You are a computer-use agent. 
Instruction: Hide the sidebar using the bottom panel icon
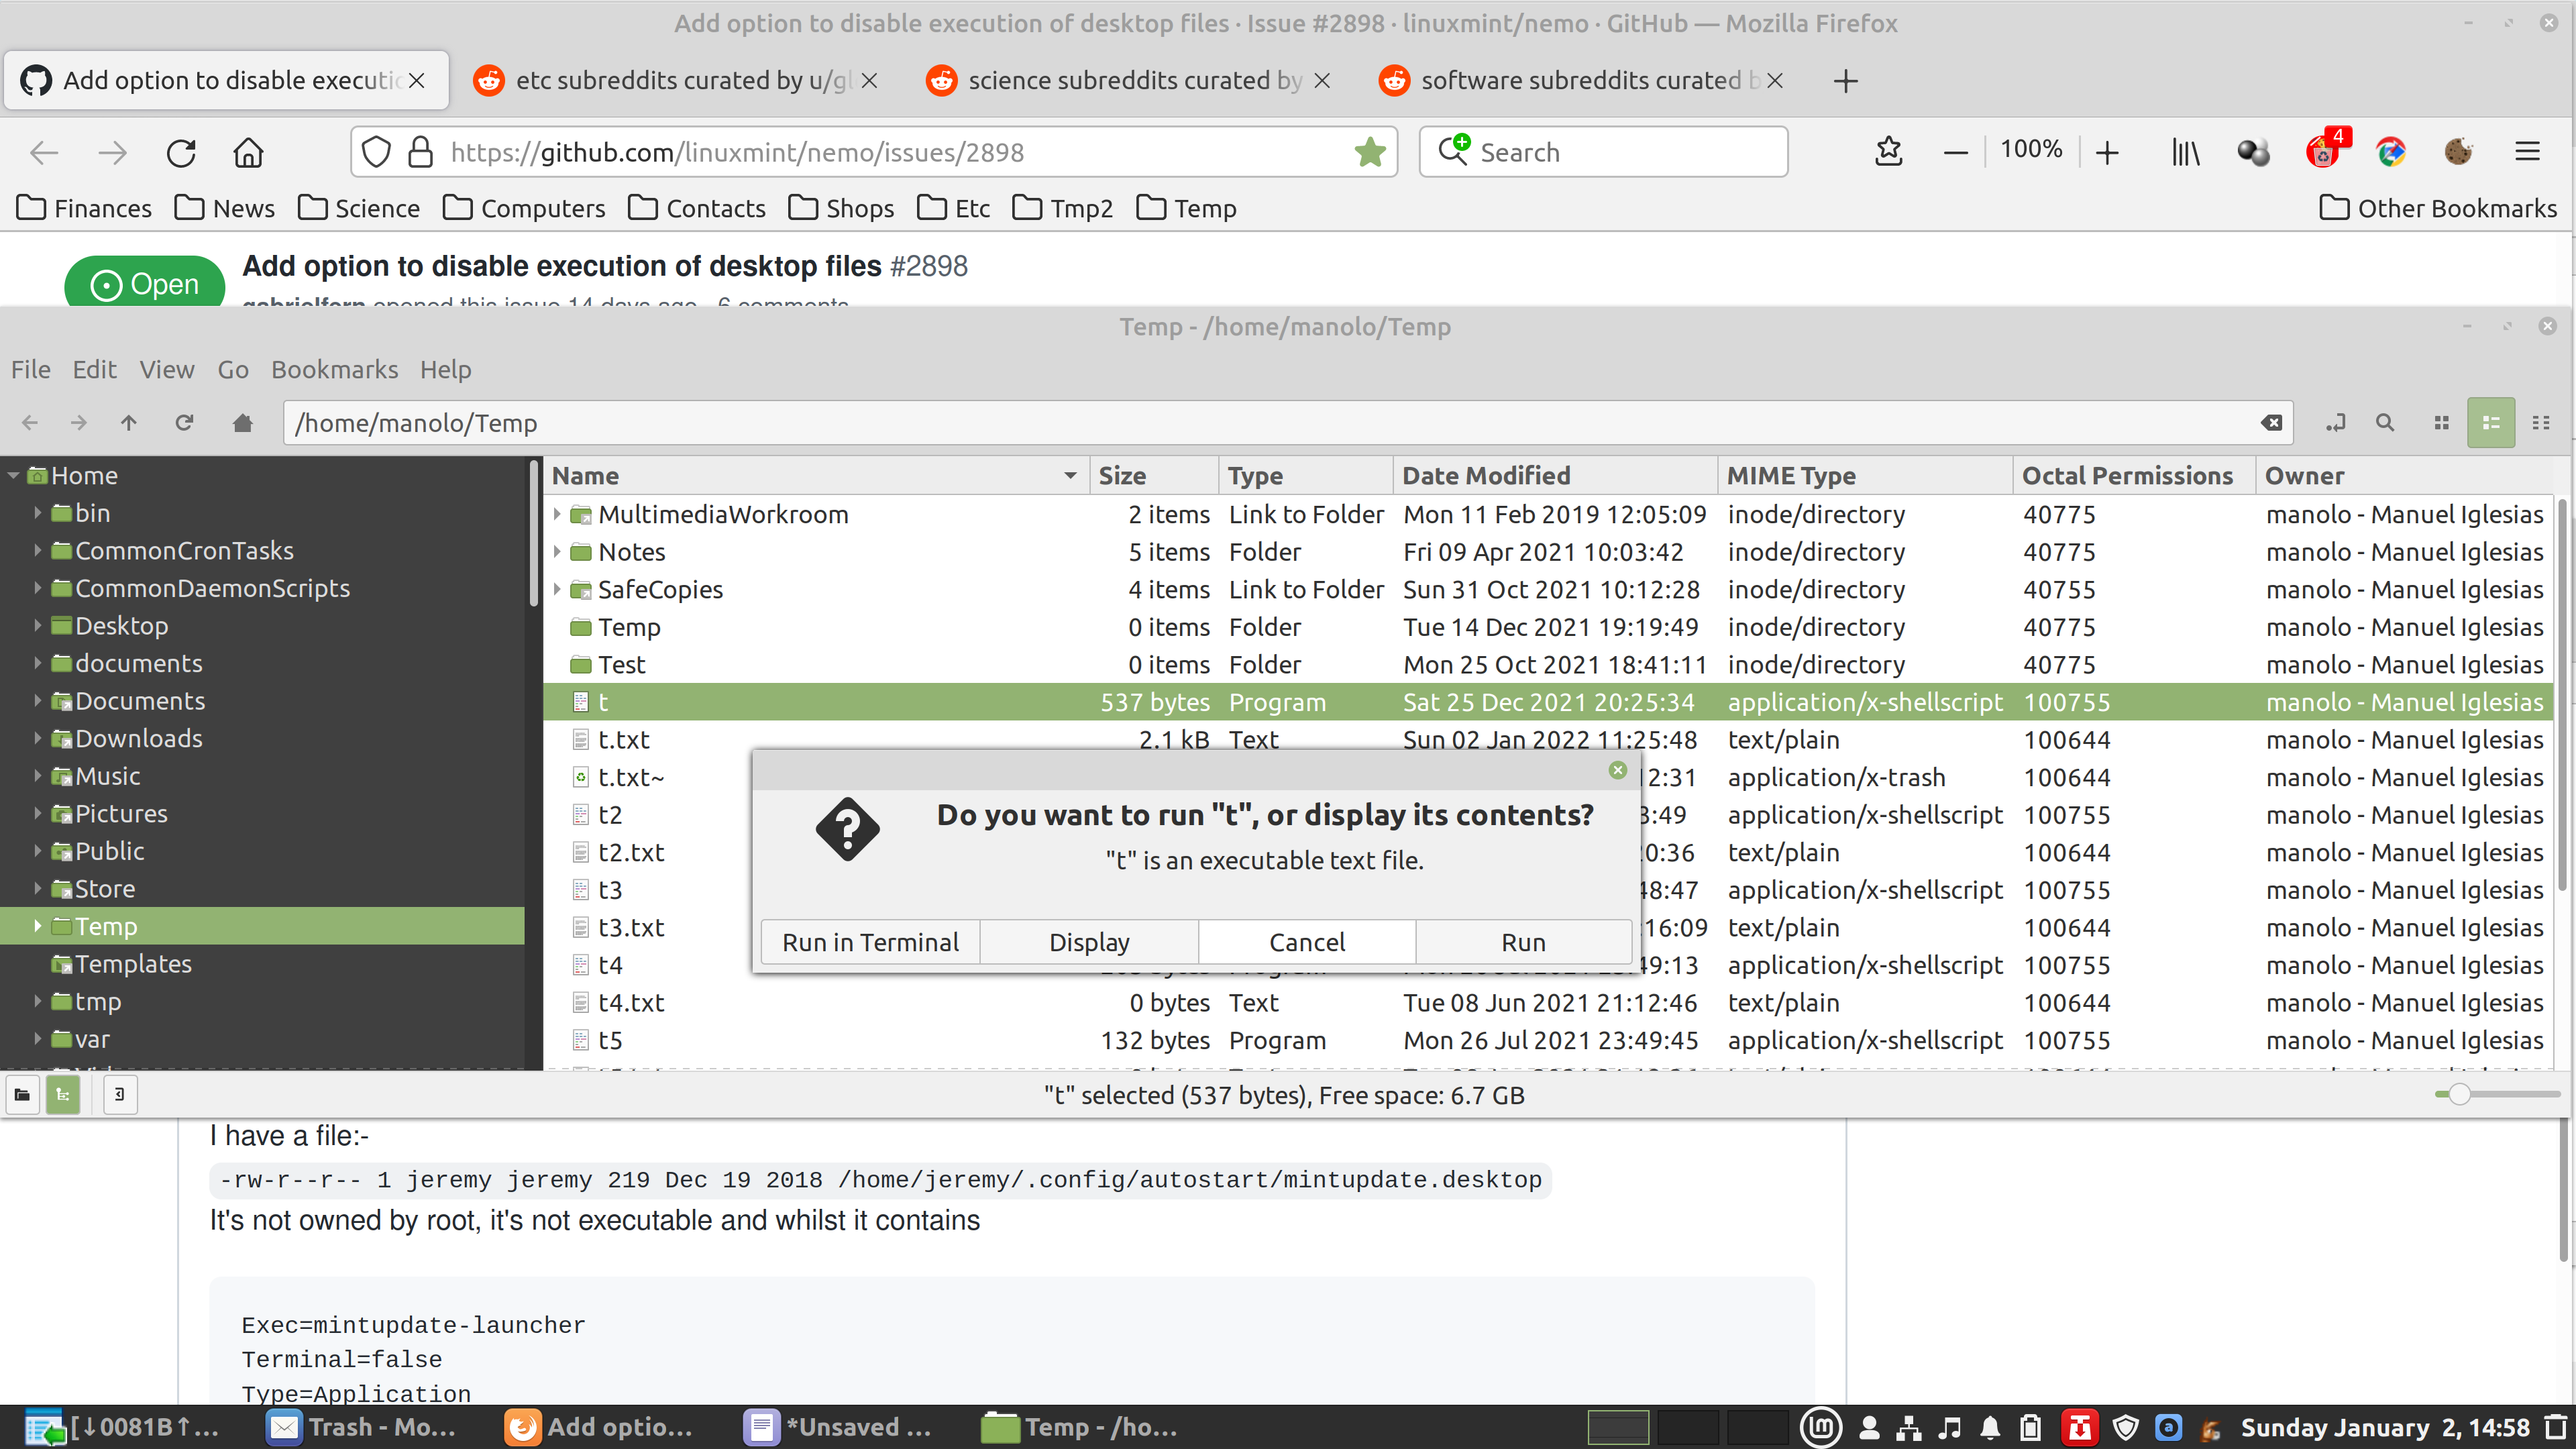120,1095
